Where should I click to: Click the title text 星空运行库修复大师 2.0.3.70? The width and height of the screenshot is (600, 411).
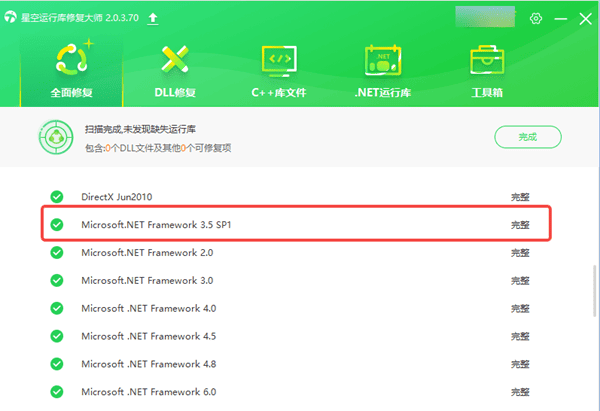click(x=80, y=18)
